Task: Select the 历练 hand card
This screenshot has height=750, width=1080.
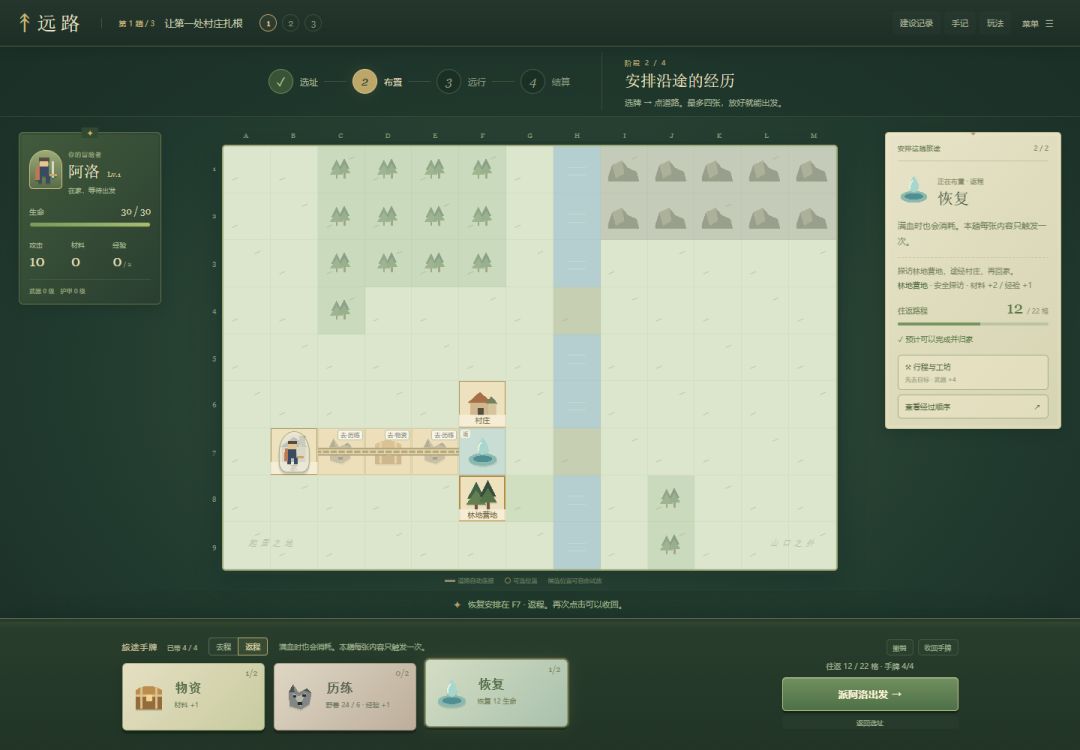Action: (x=345, y=696)
